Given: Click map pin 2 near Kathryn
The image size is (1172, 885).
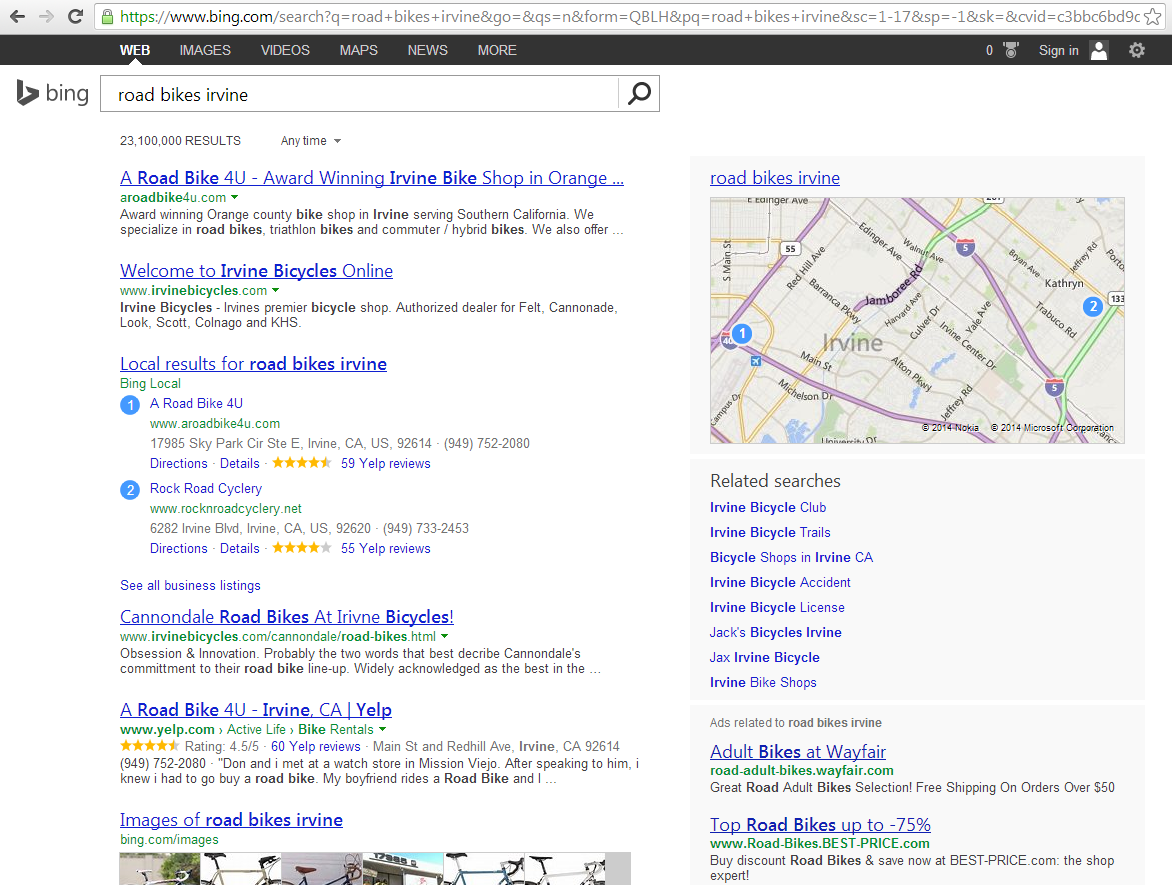Looking at the screenshot, I should pos(1093,306).
